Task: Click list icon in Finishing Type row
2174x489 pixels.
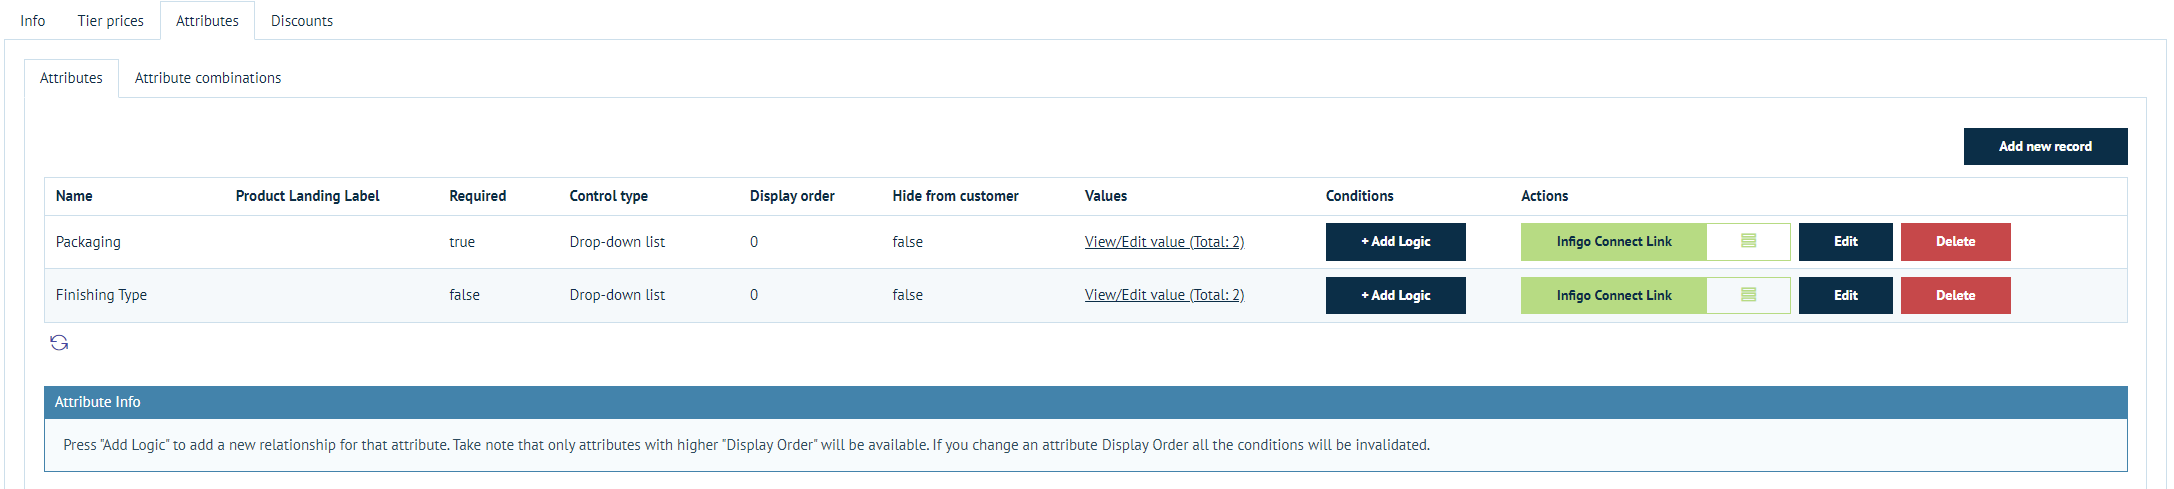Action: coord(1748,295)
